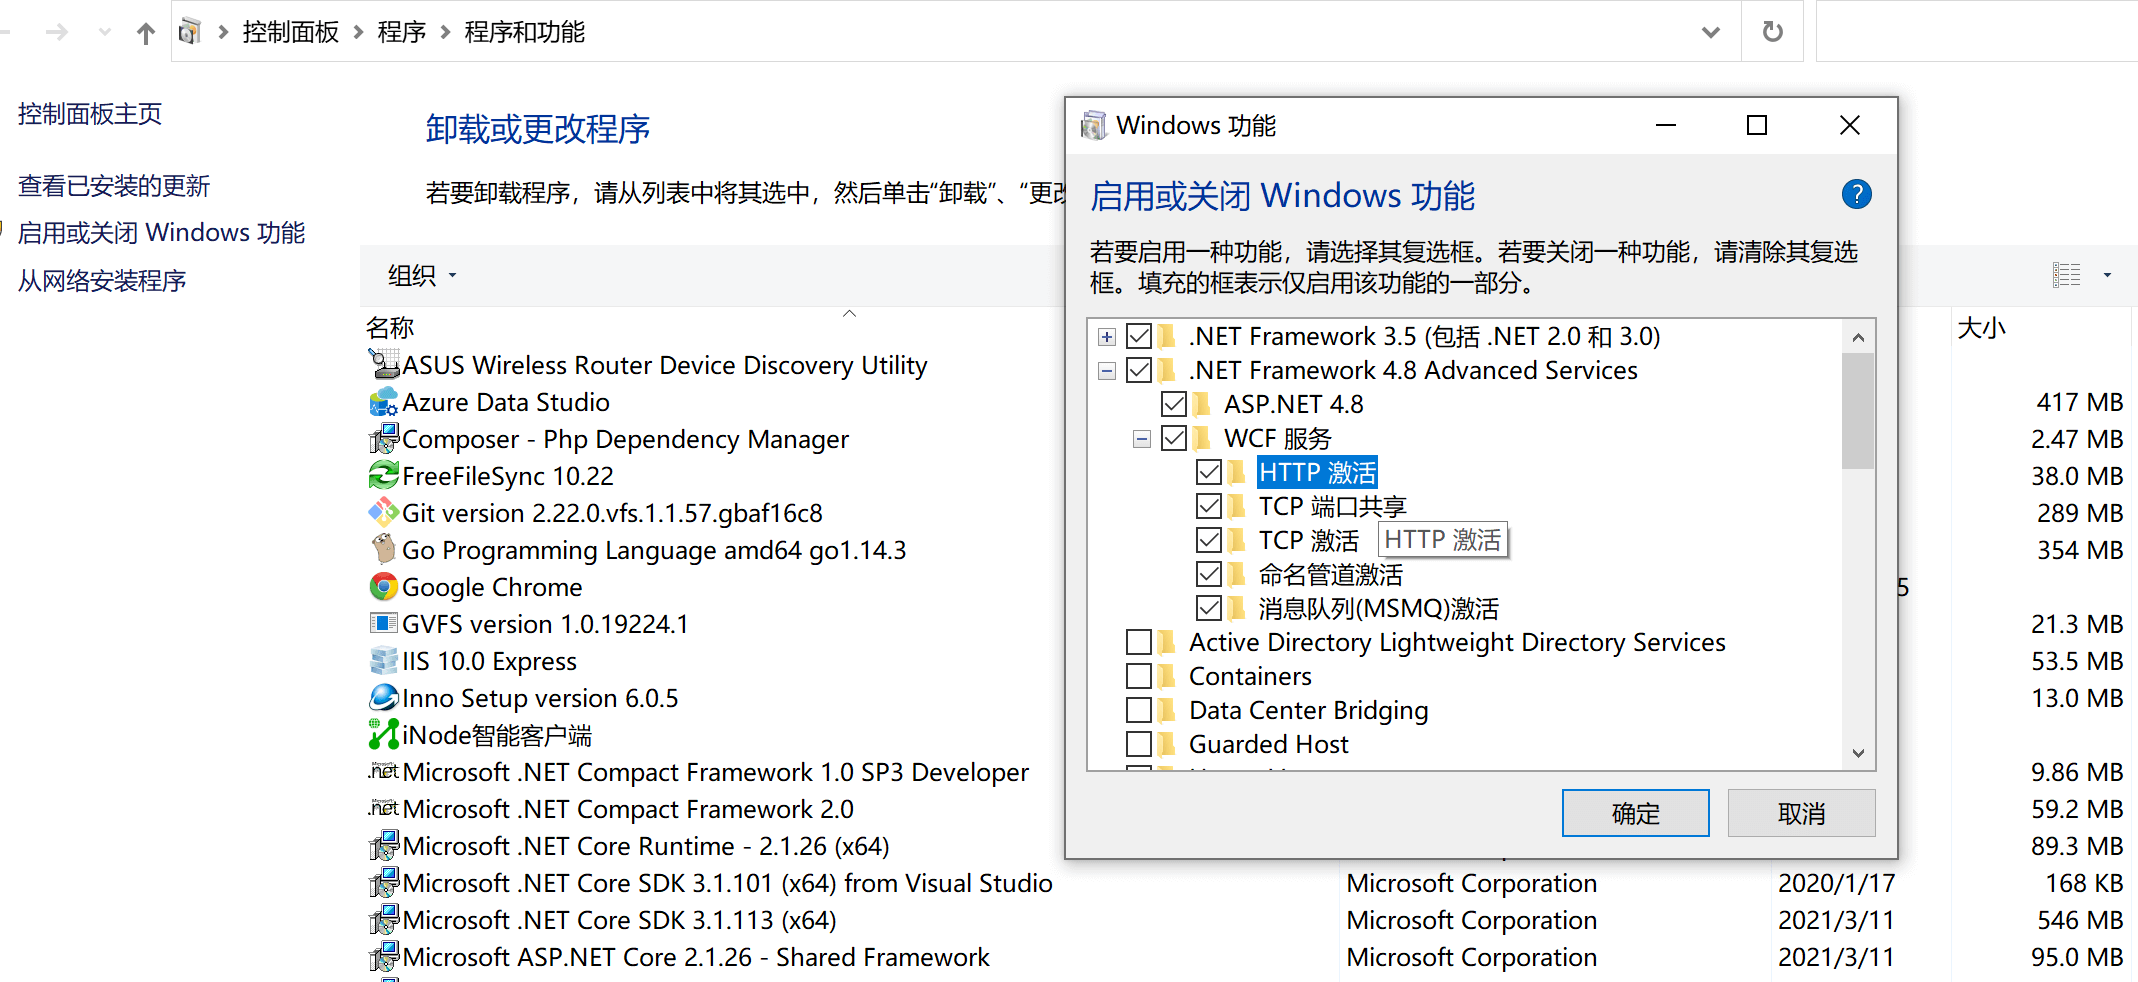Check the Containers feature checkbox

tap(1139, 676)
